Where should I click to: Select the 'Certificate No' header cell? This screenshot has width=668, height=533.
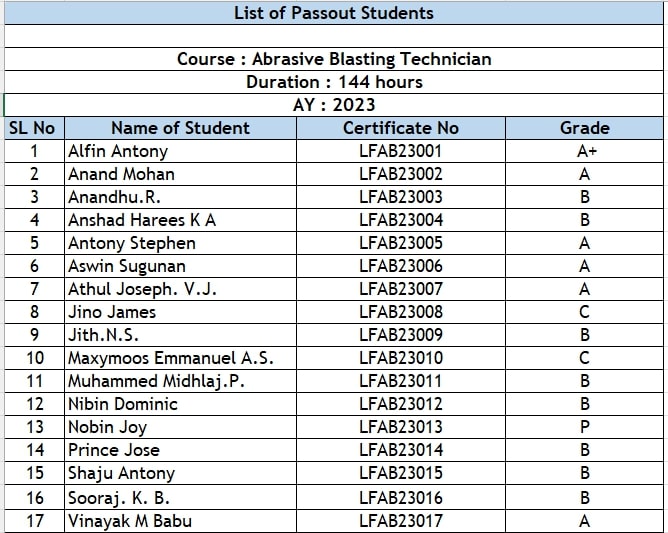[x=401, y=128]
